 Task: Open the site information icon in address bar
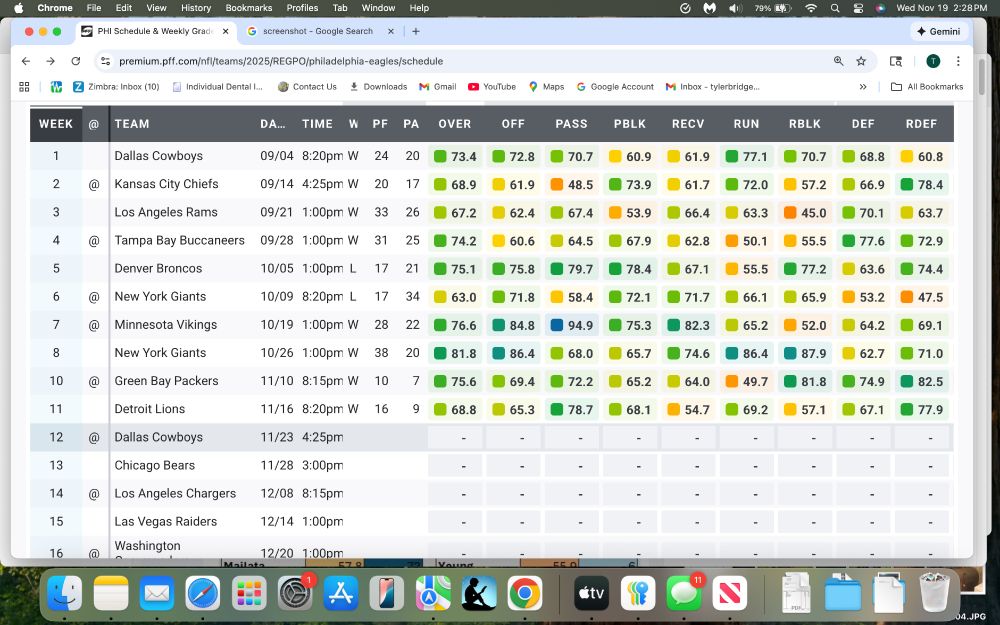[x=106, y=61]
